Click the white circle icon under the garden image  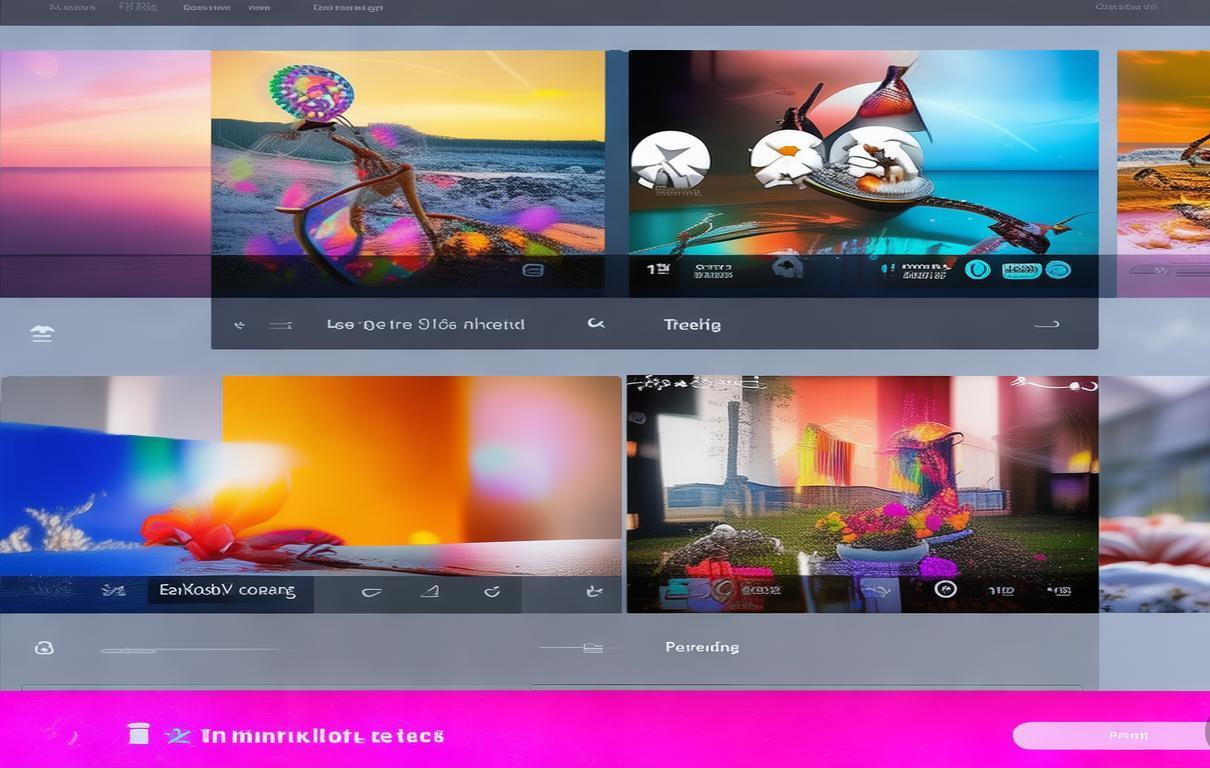point(945,589)
